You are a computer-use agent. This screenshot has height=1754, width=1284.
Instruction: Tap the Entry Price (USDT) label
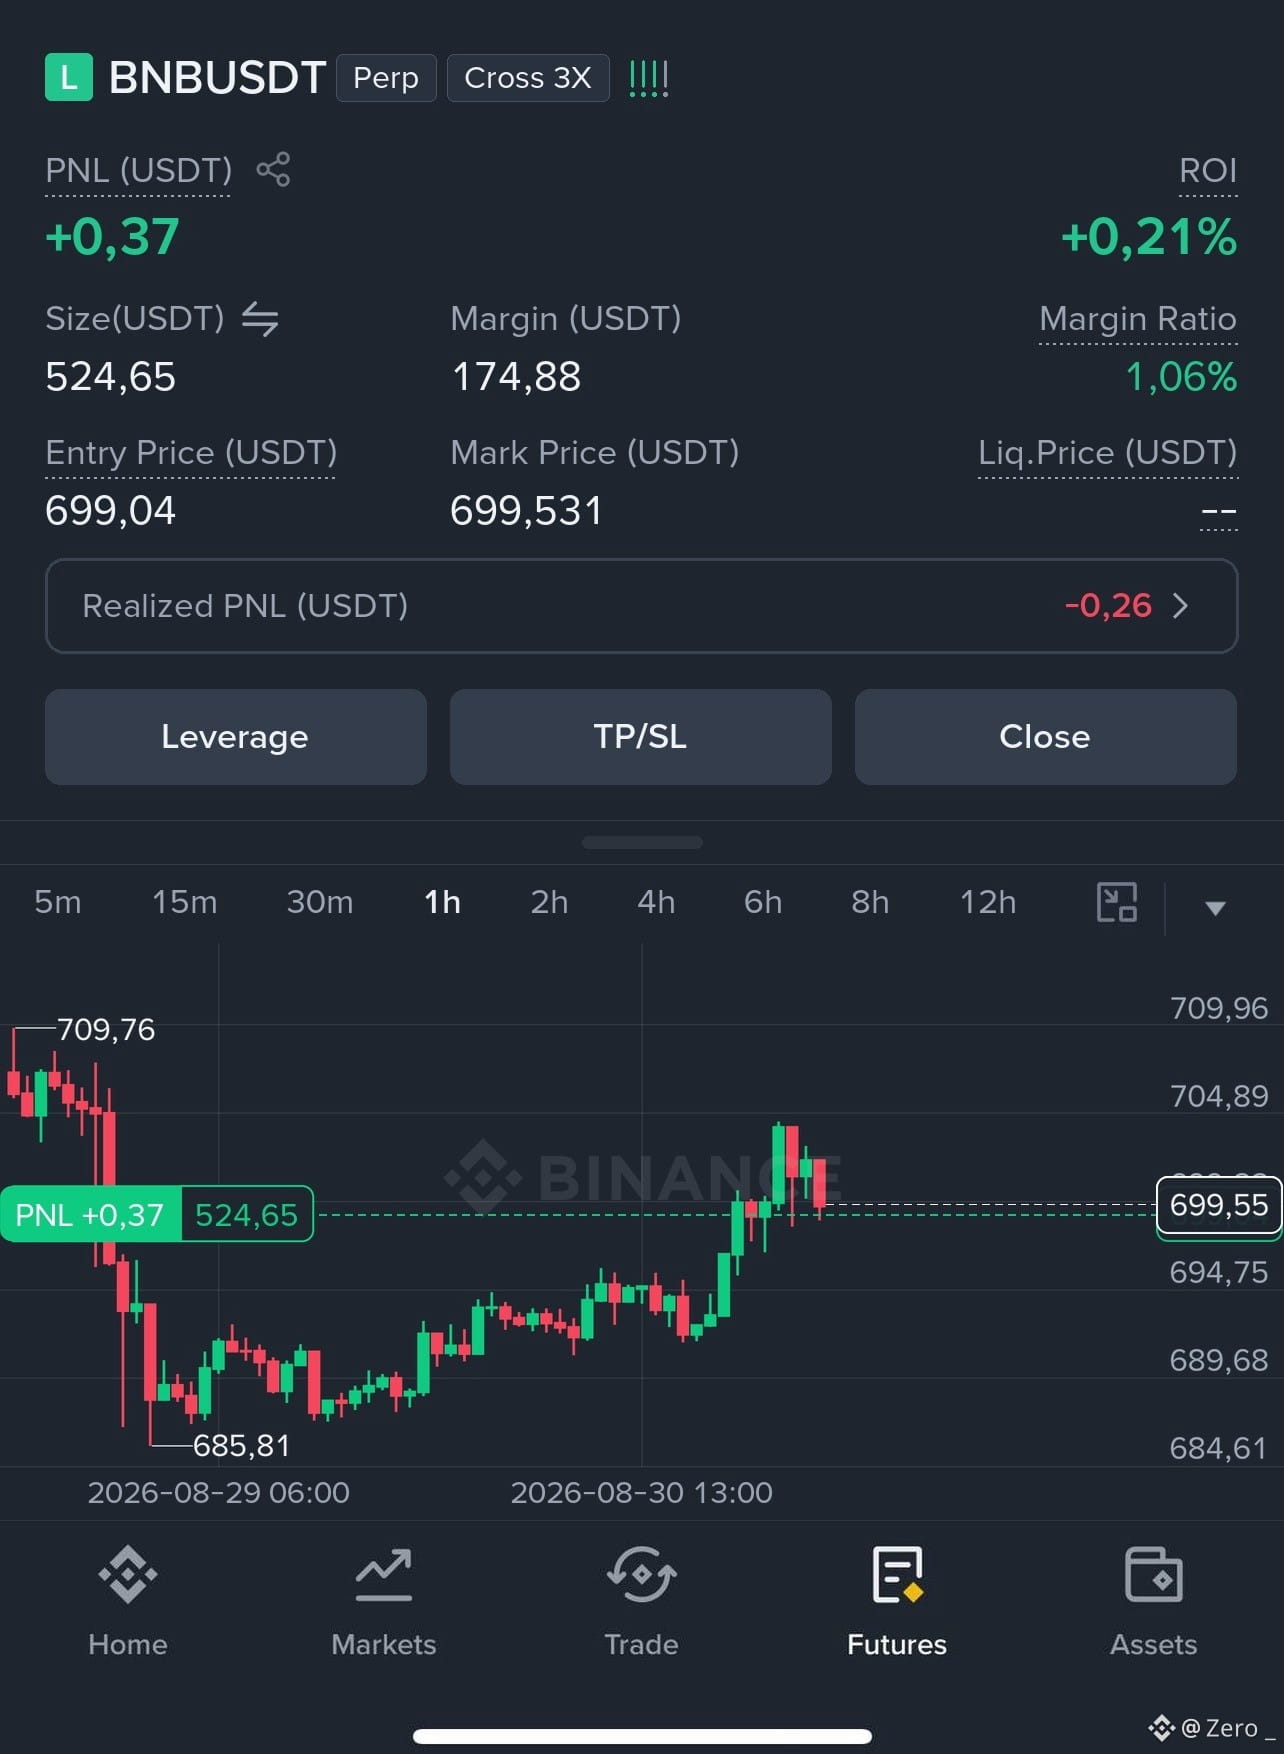[x=191, y=453]
